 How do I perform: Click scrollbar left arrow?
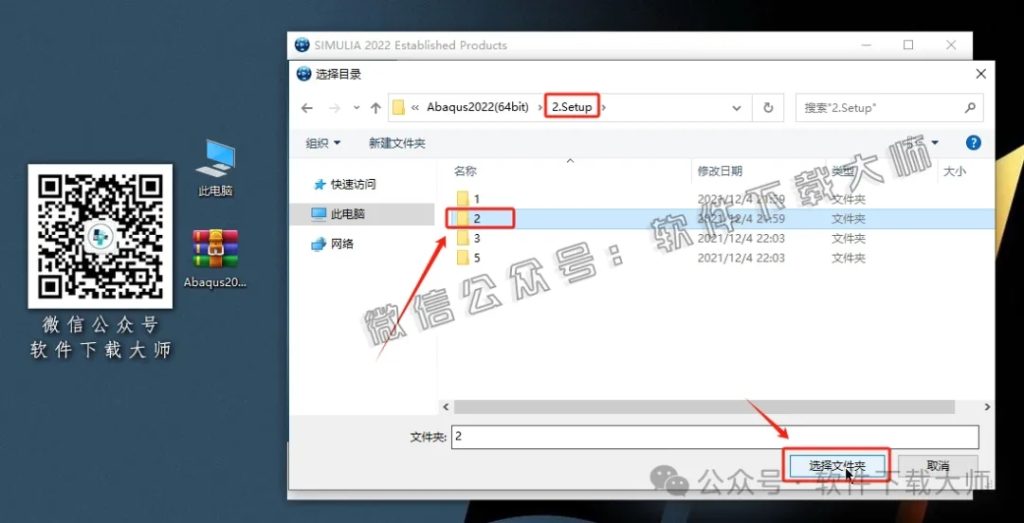pos(446,407)
